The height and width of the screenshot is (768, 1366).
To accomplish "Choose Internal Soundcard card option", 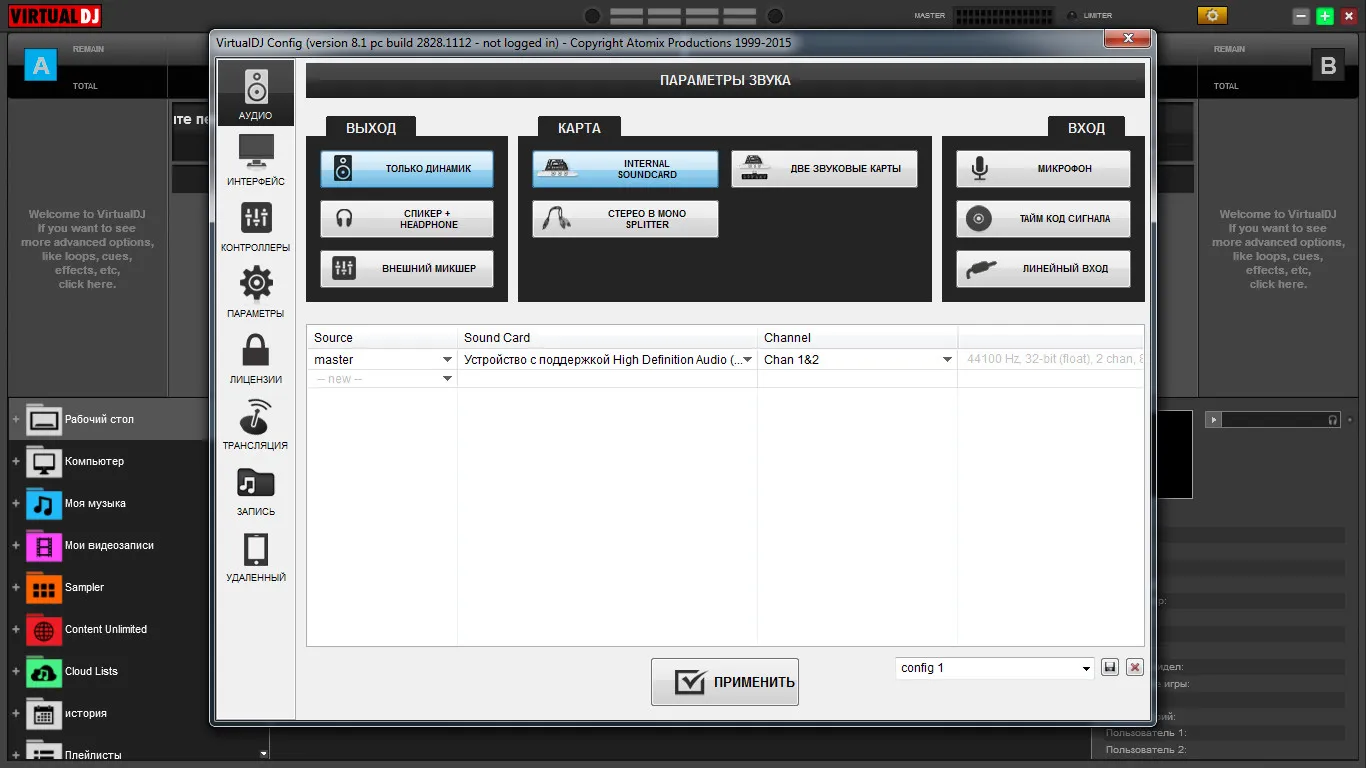I will (625, 169).
